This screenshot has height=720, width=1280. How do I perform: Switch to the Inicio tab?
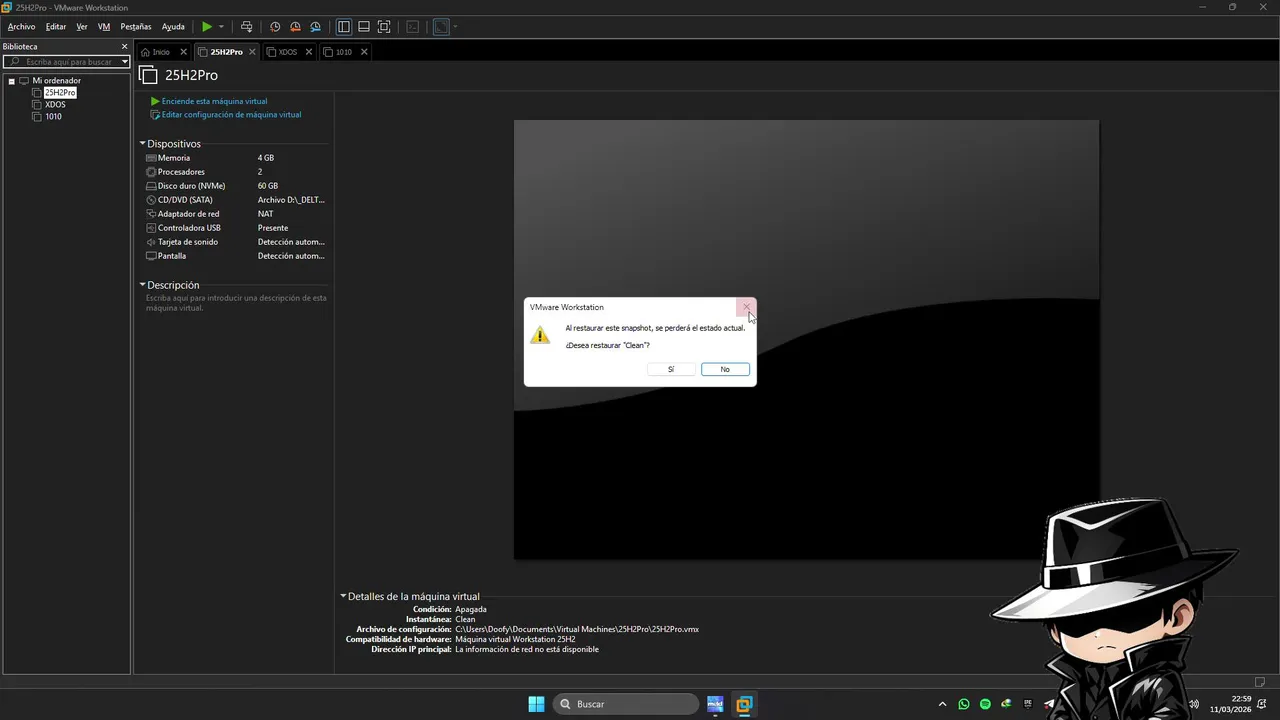(x=160, y=52)
